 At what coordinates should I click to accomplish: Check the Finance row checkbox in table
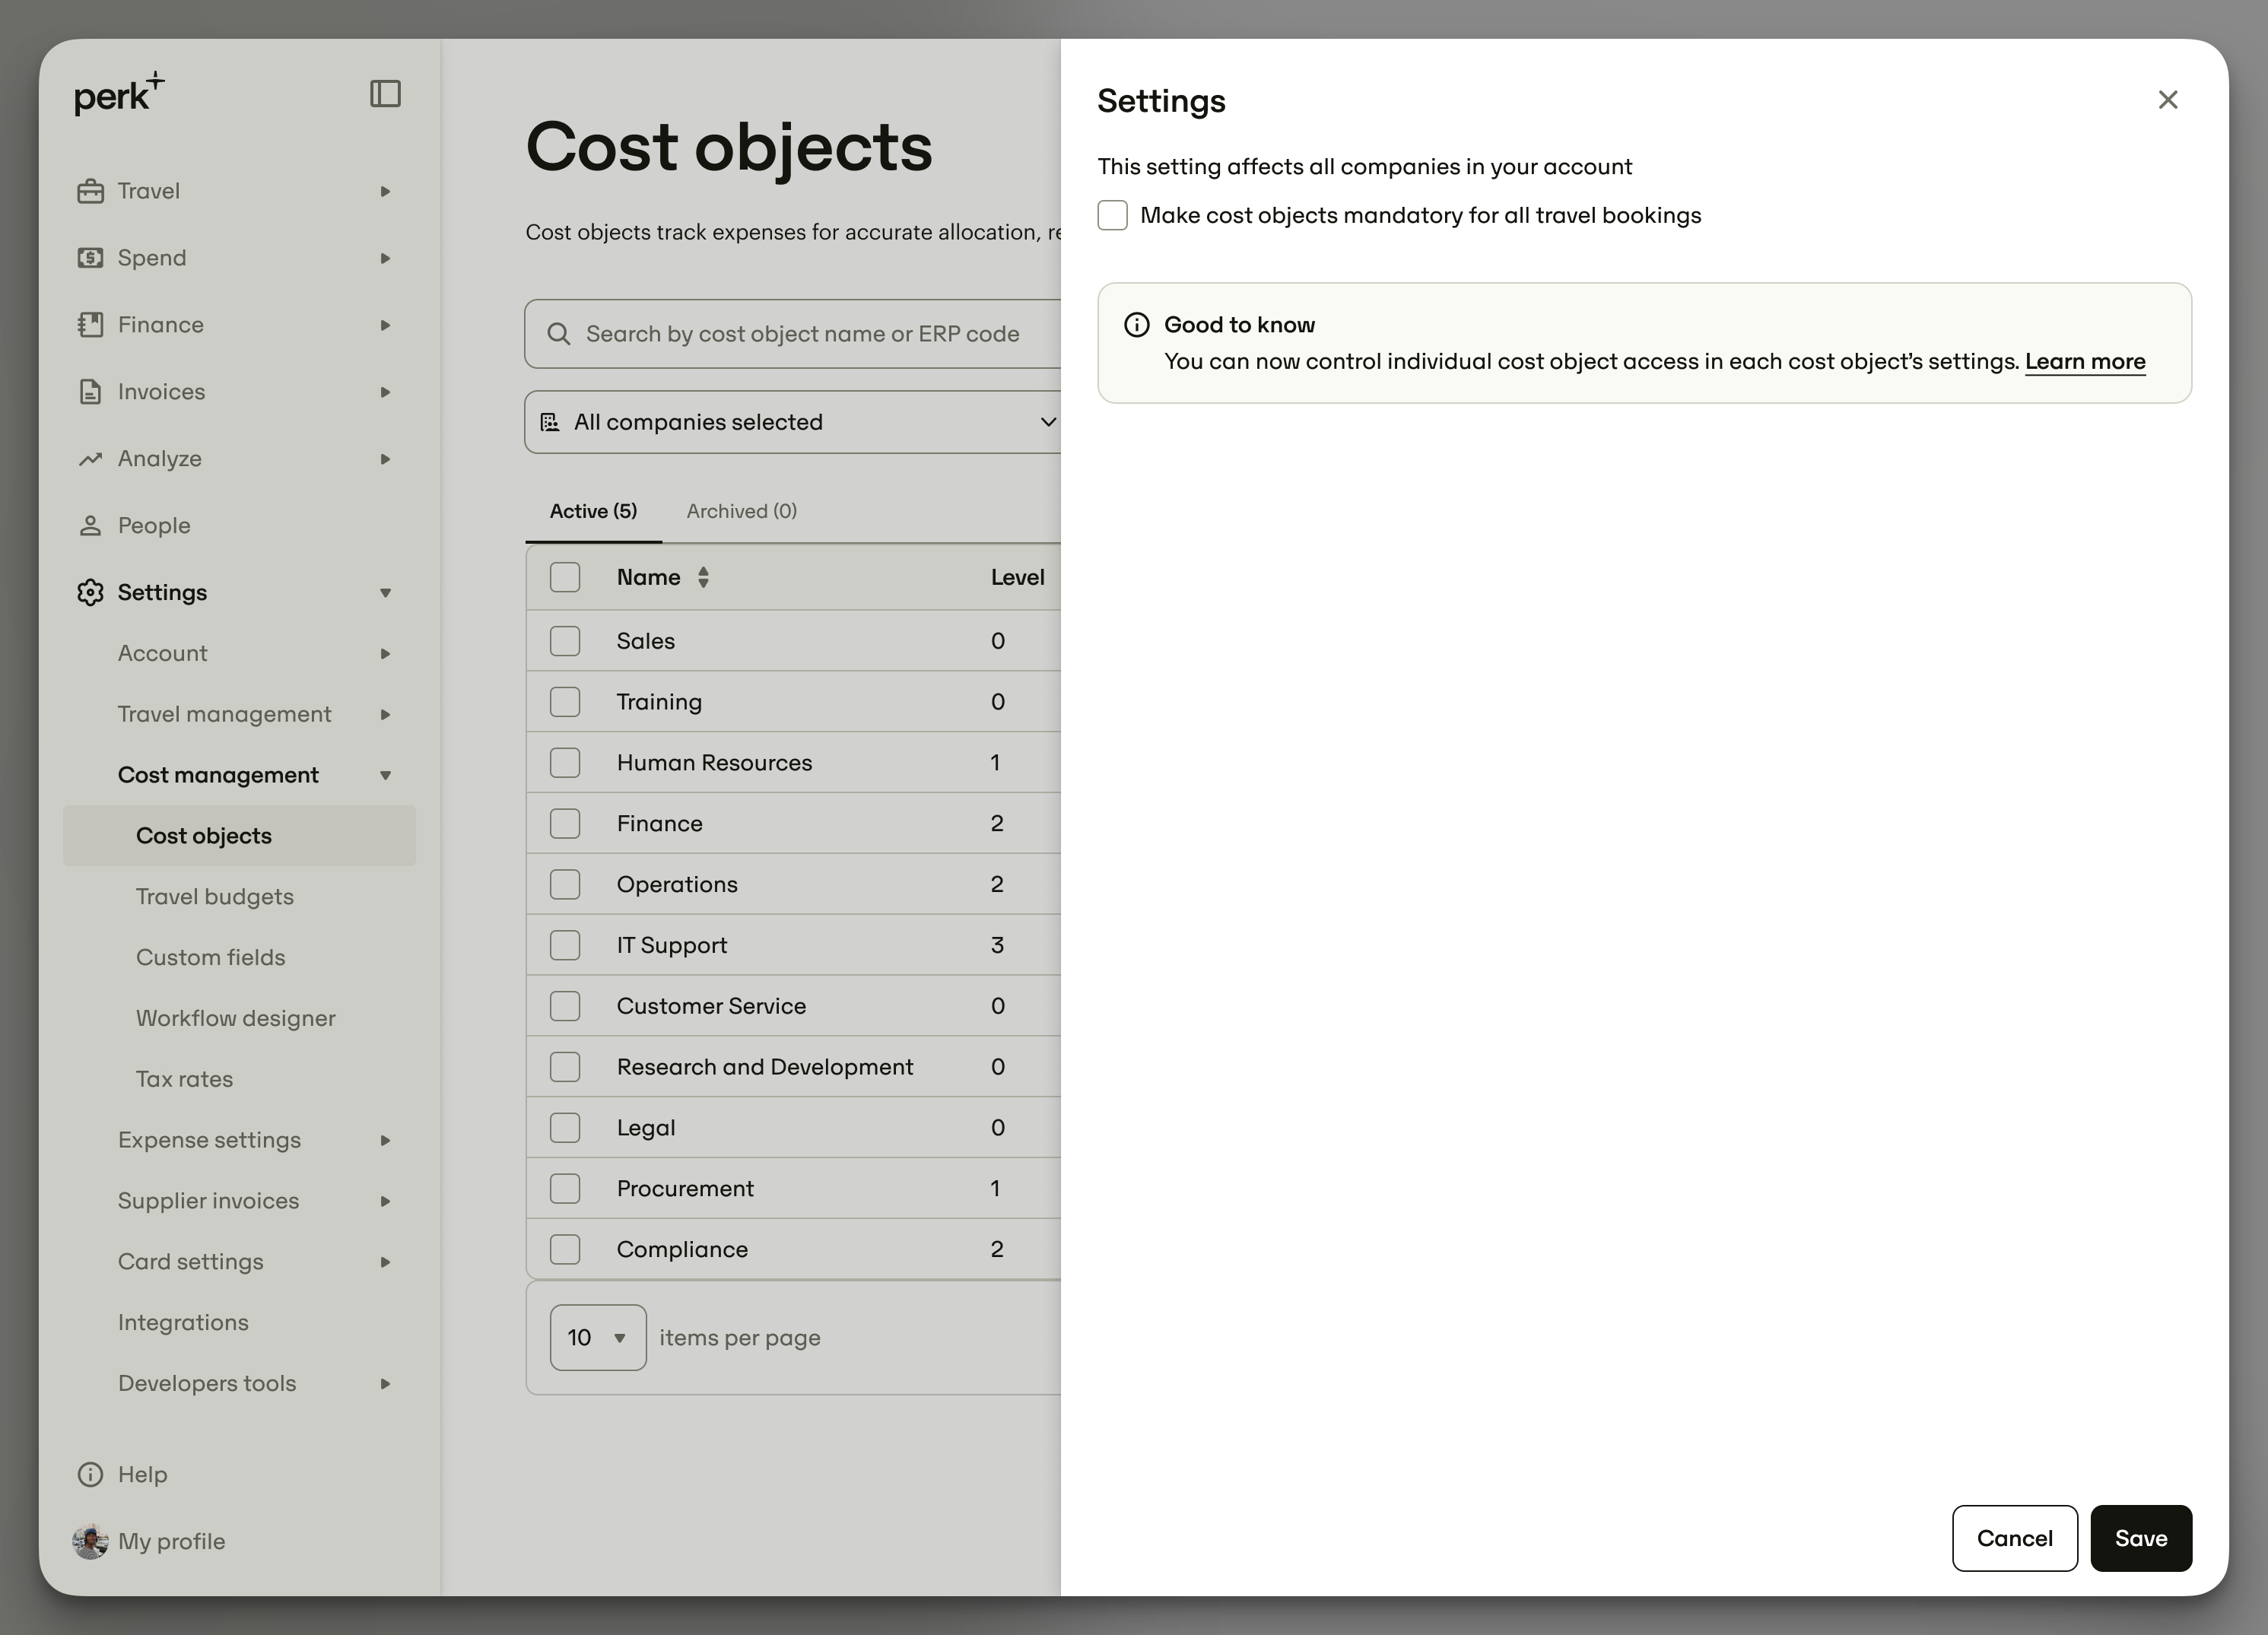[x=565, y=824]
